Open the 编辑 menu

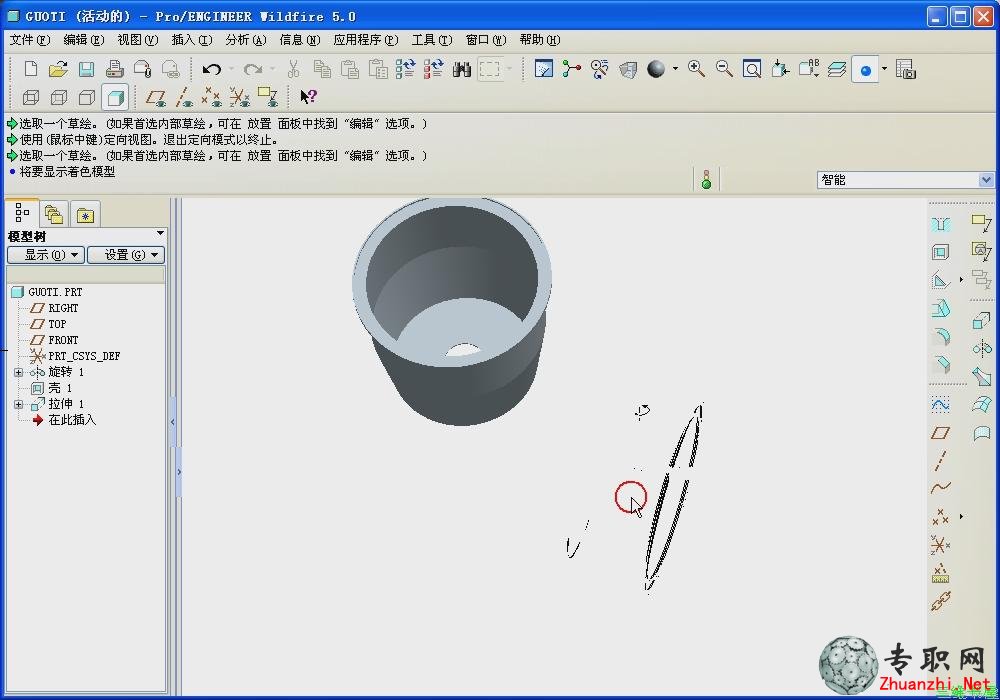click(x=84, y=40)
